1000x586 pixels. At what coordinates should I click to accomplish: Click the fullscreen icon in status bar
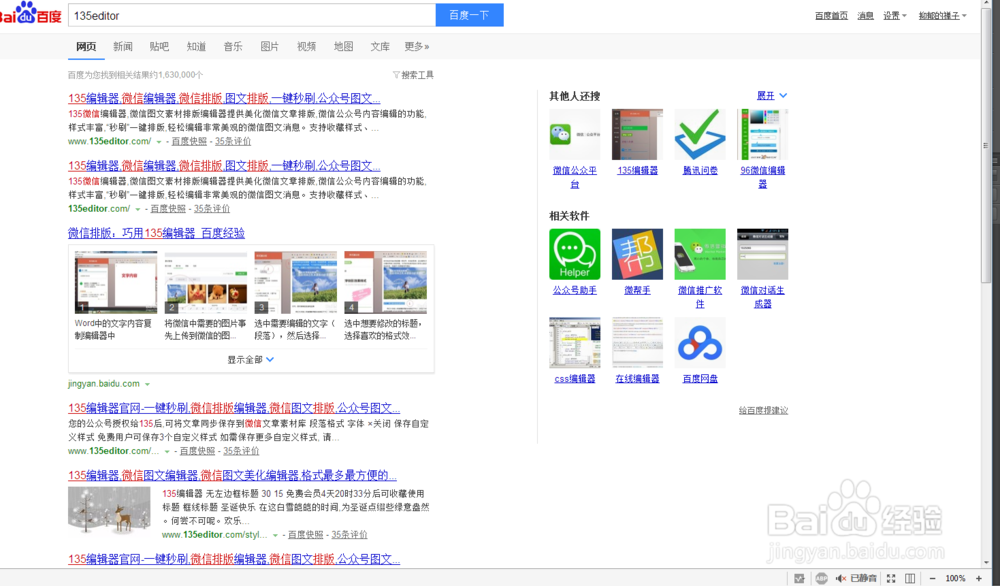click(891, 578)
